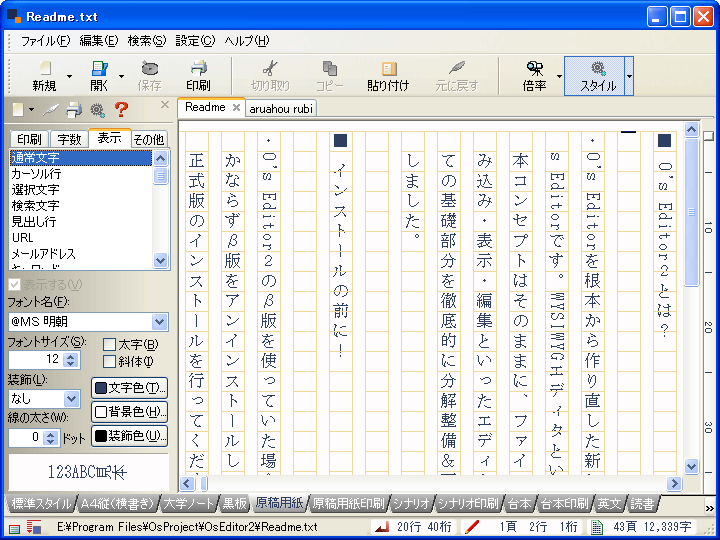Click the font size input field
This screenshot has height=540, width=720.
coord(36,359)
